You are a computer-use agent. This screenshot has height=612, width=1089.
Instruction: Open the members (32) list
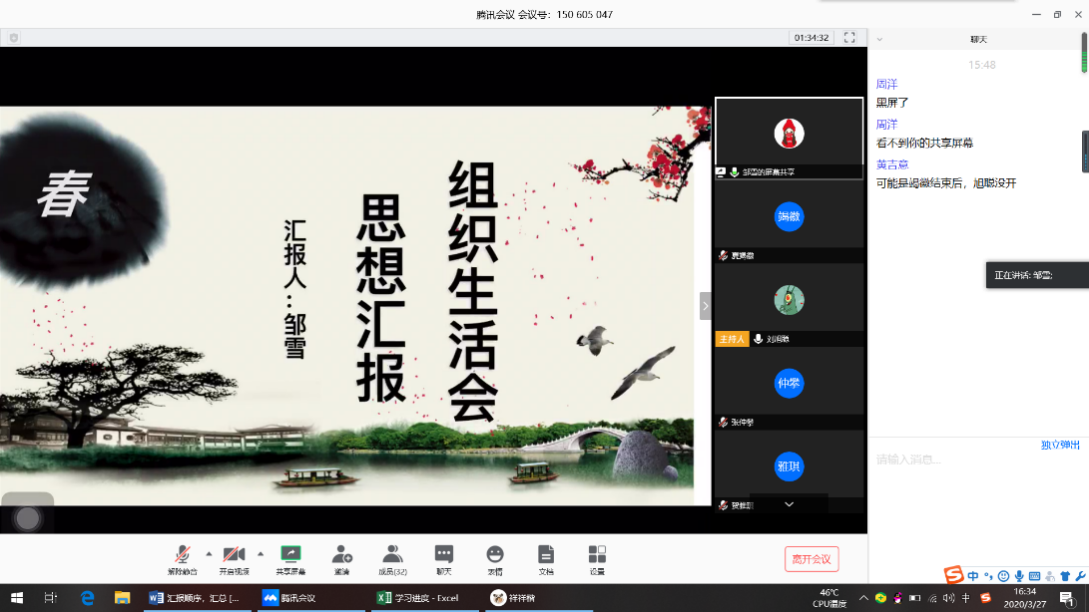(x=392, y=555)
